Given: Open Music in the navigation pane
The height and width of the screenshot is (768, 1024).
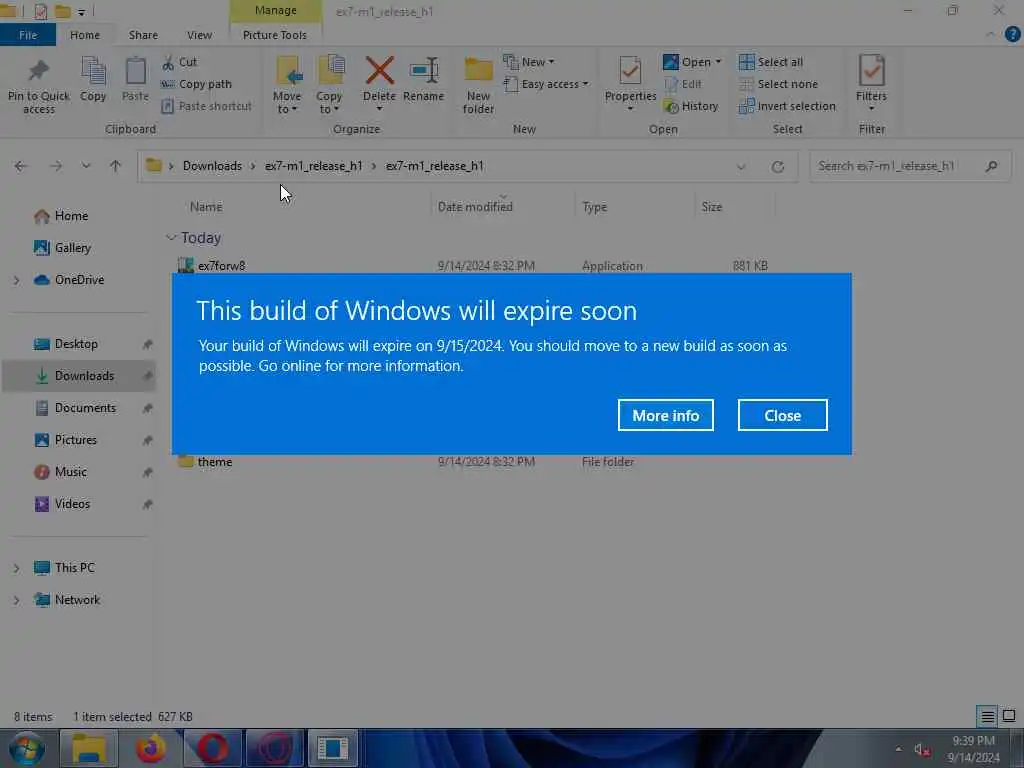Looking at the screenshot, I should point(71,472).
